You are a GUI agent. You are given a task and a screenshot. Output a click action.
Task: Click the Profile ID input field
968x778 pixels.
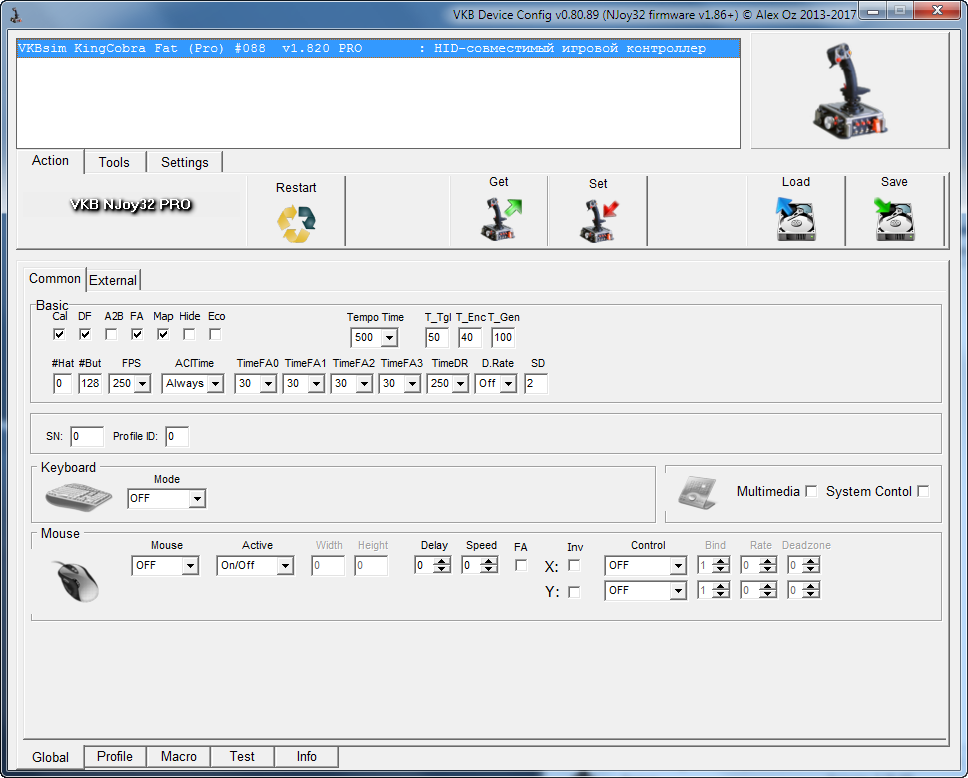177,436
